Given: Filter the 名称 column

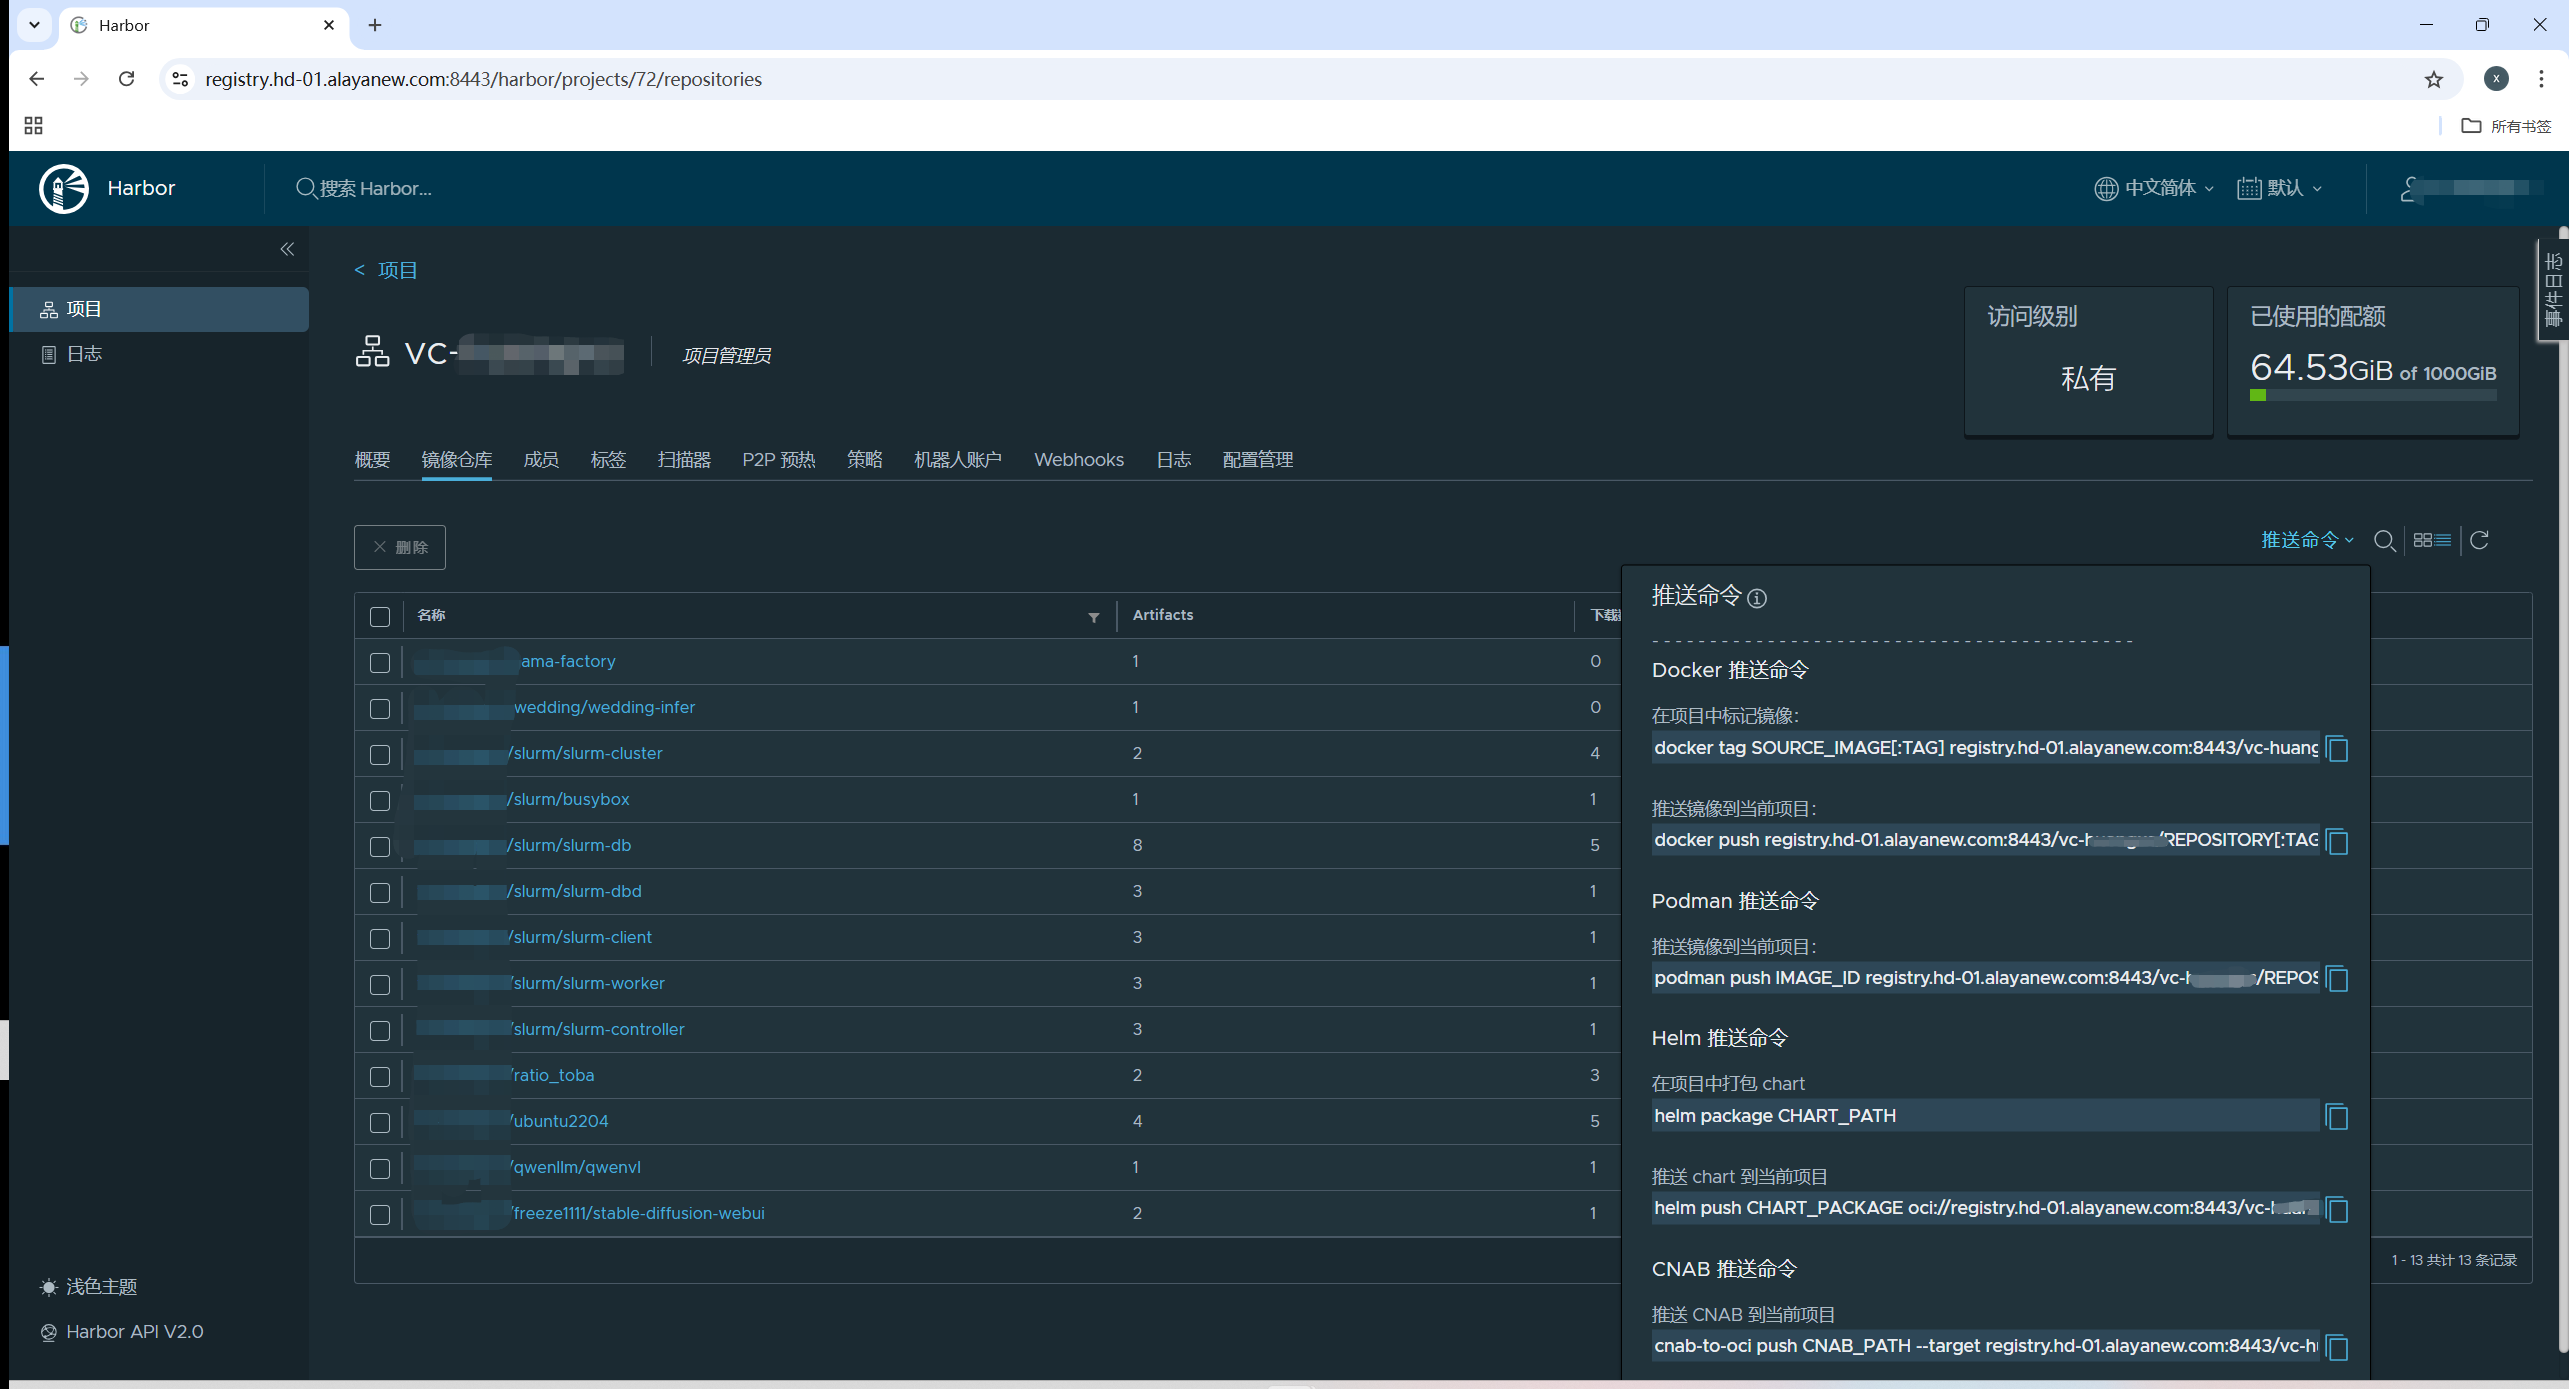Looking at the screenshot, I should 1093,617.
